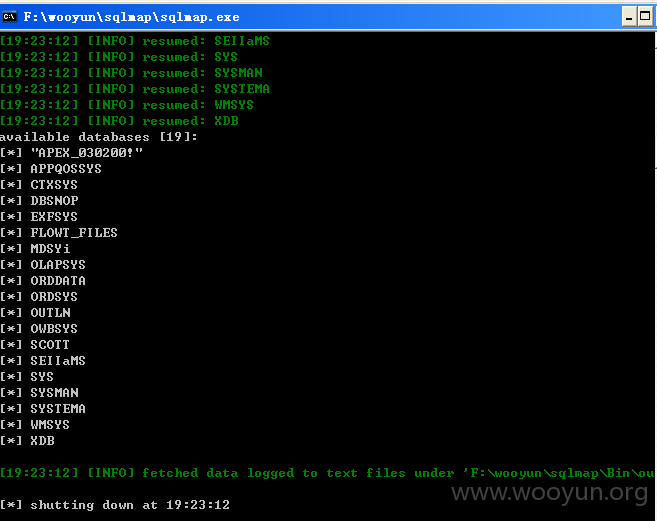This screenshot has height=521, width=657.
Task: Click the log line 'resumed: SYSMAN'
Action: [131, 73]
